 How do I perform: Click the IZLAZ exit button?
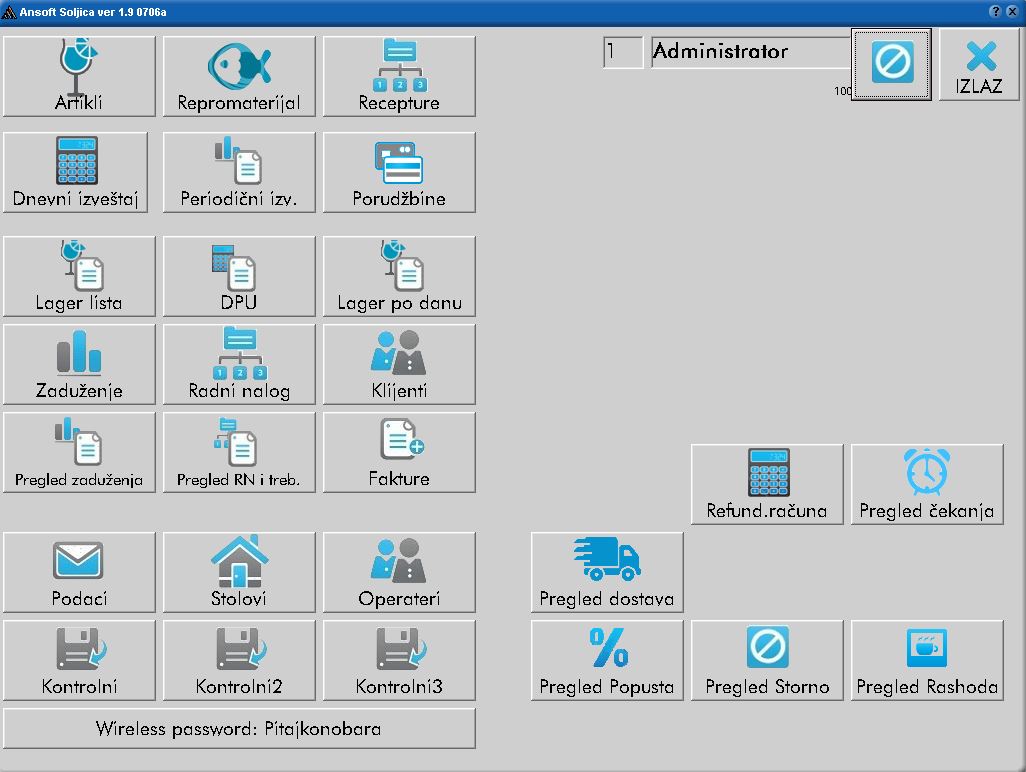pos(979,65)
